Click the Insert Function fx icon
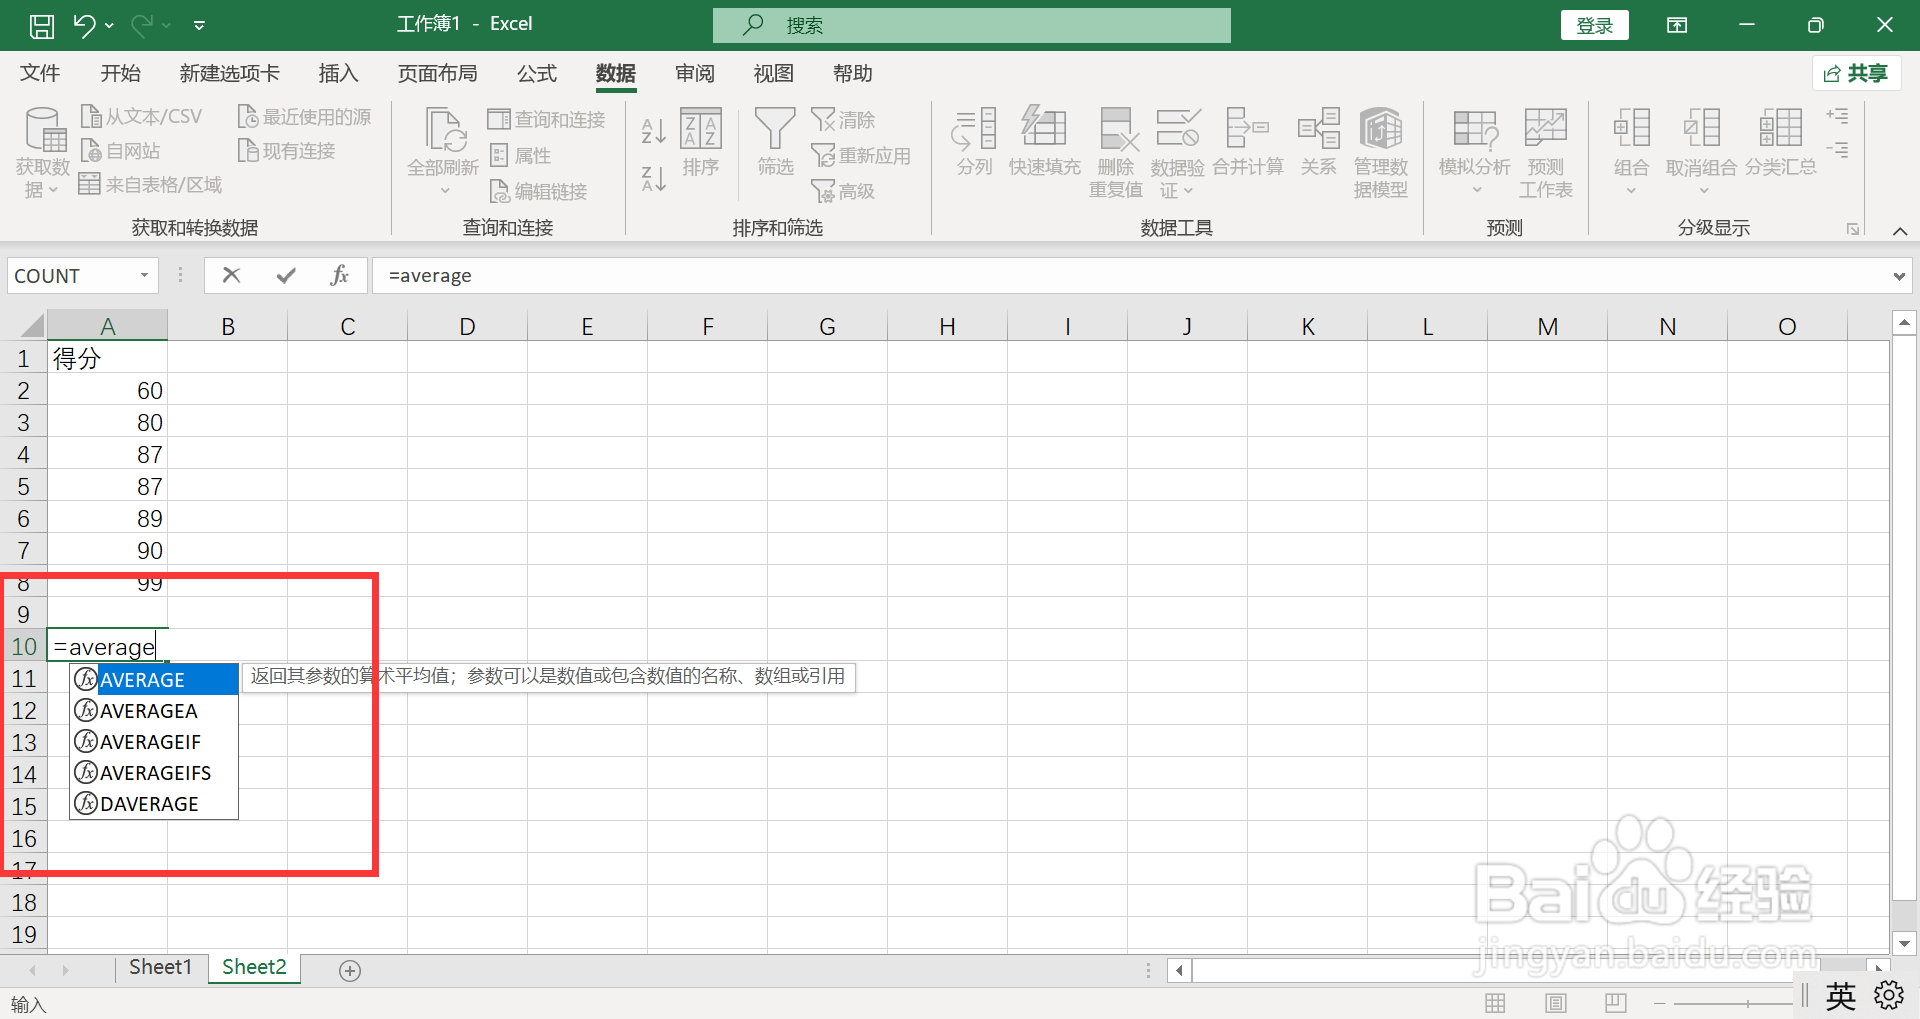 [339, 275]
